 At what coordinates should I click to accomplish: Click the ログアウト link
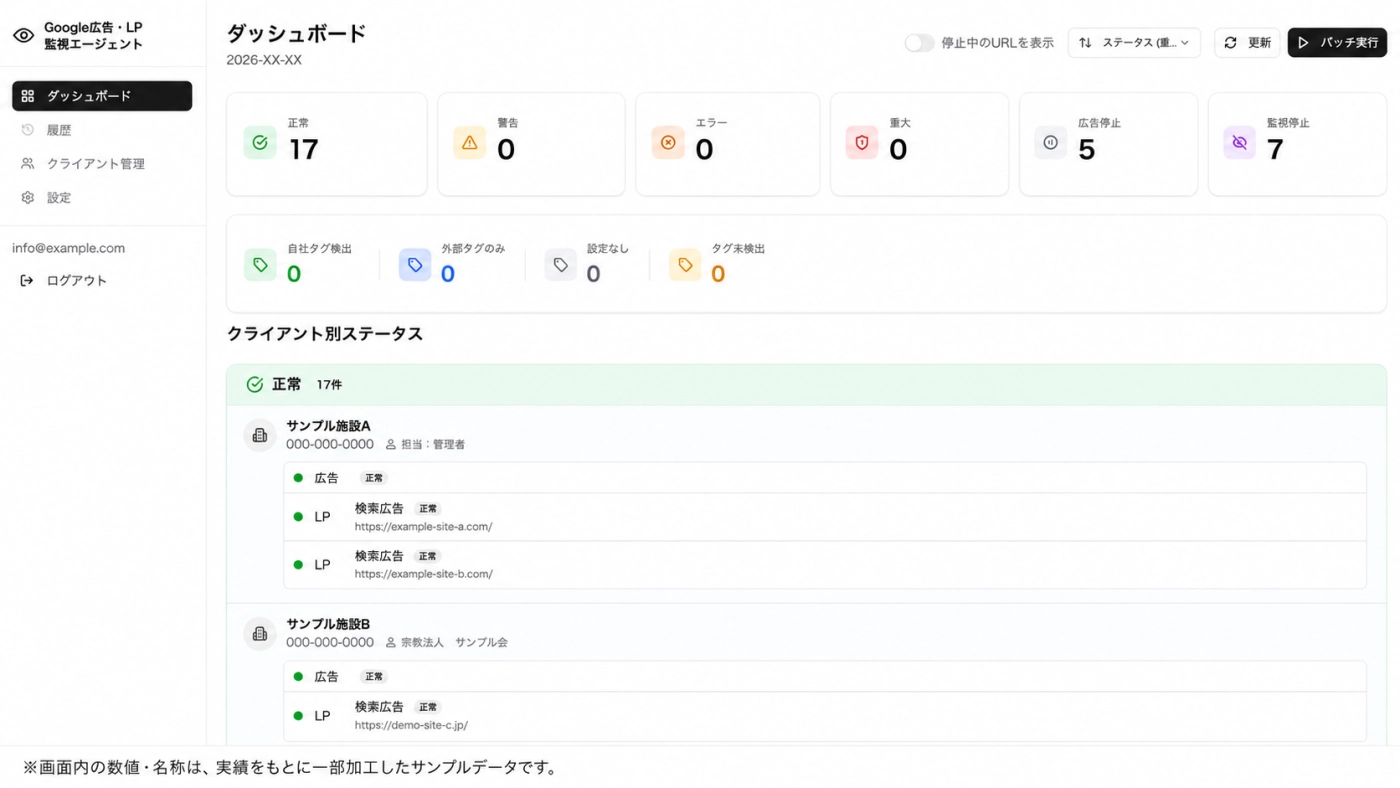[77, 281]
